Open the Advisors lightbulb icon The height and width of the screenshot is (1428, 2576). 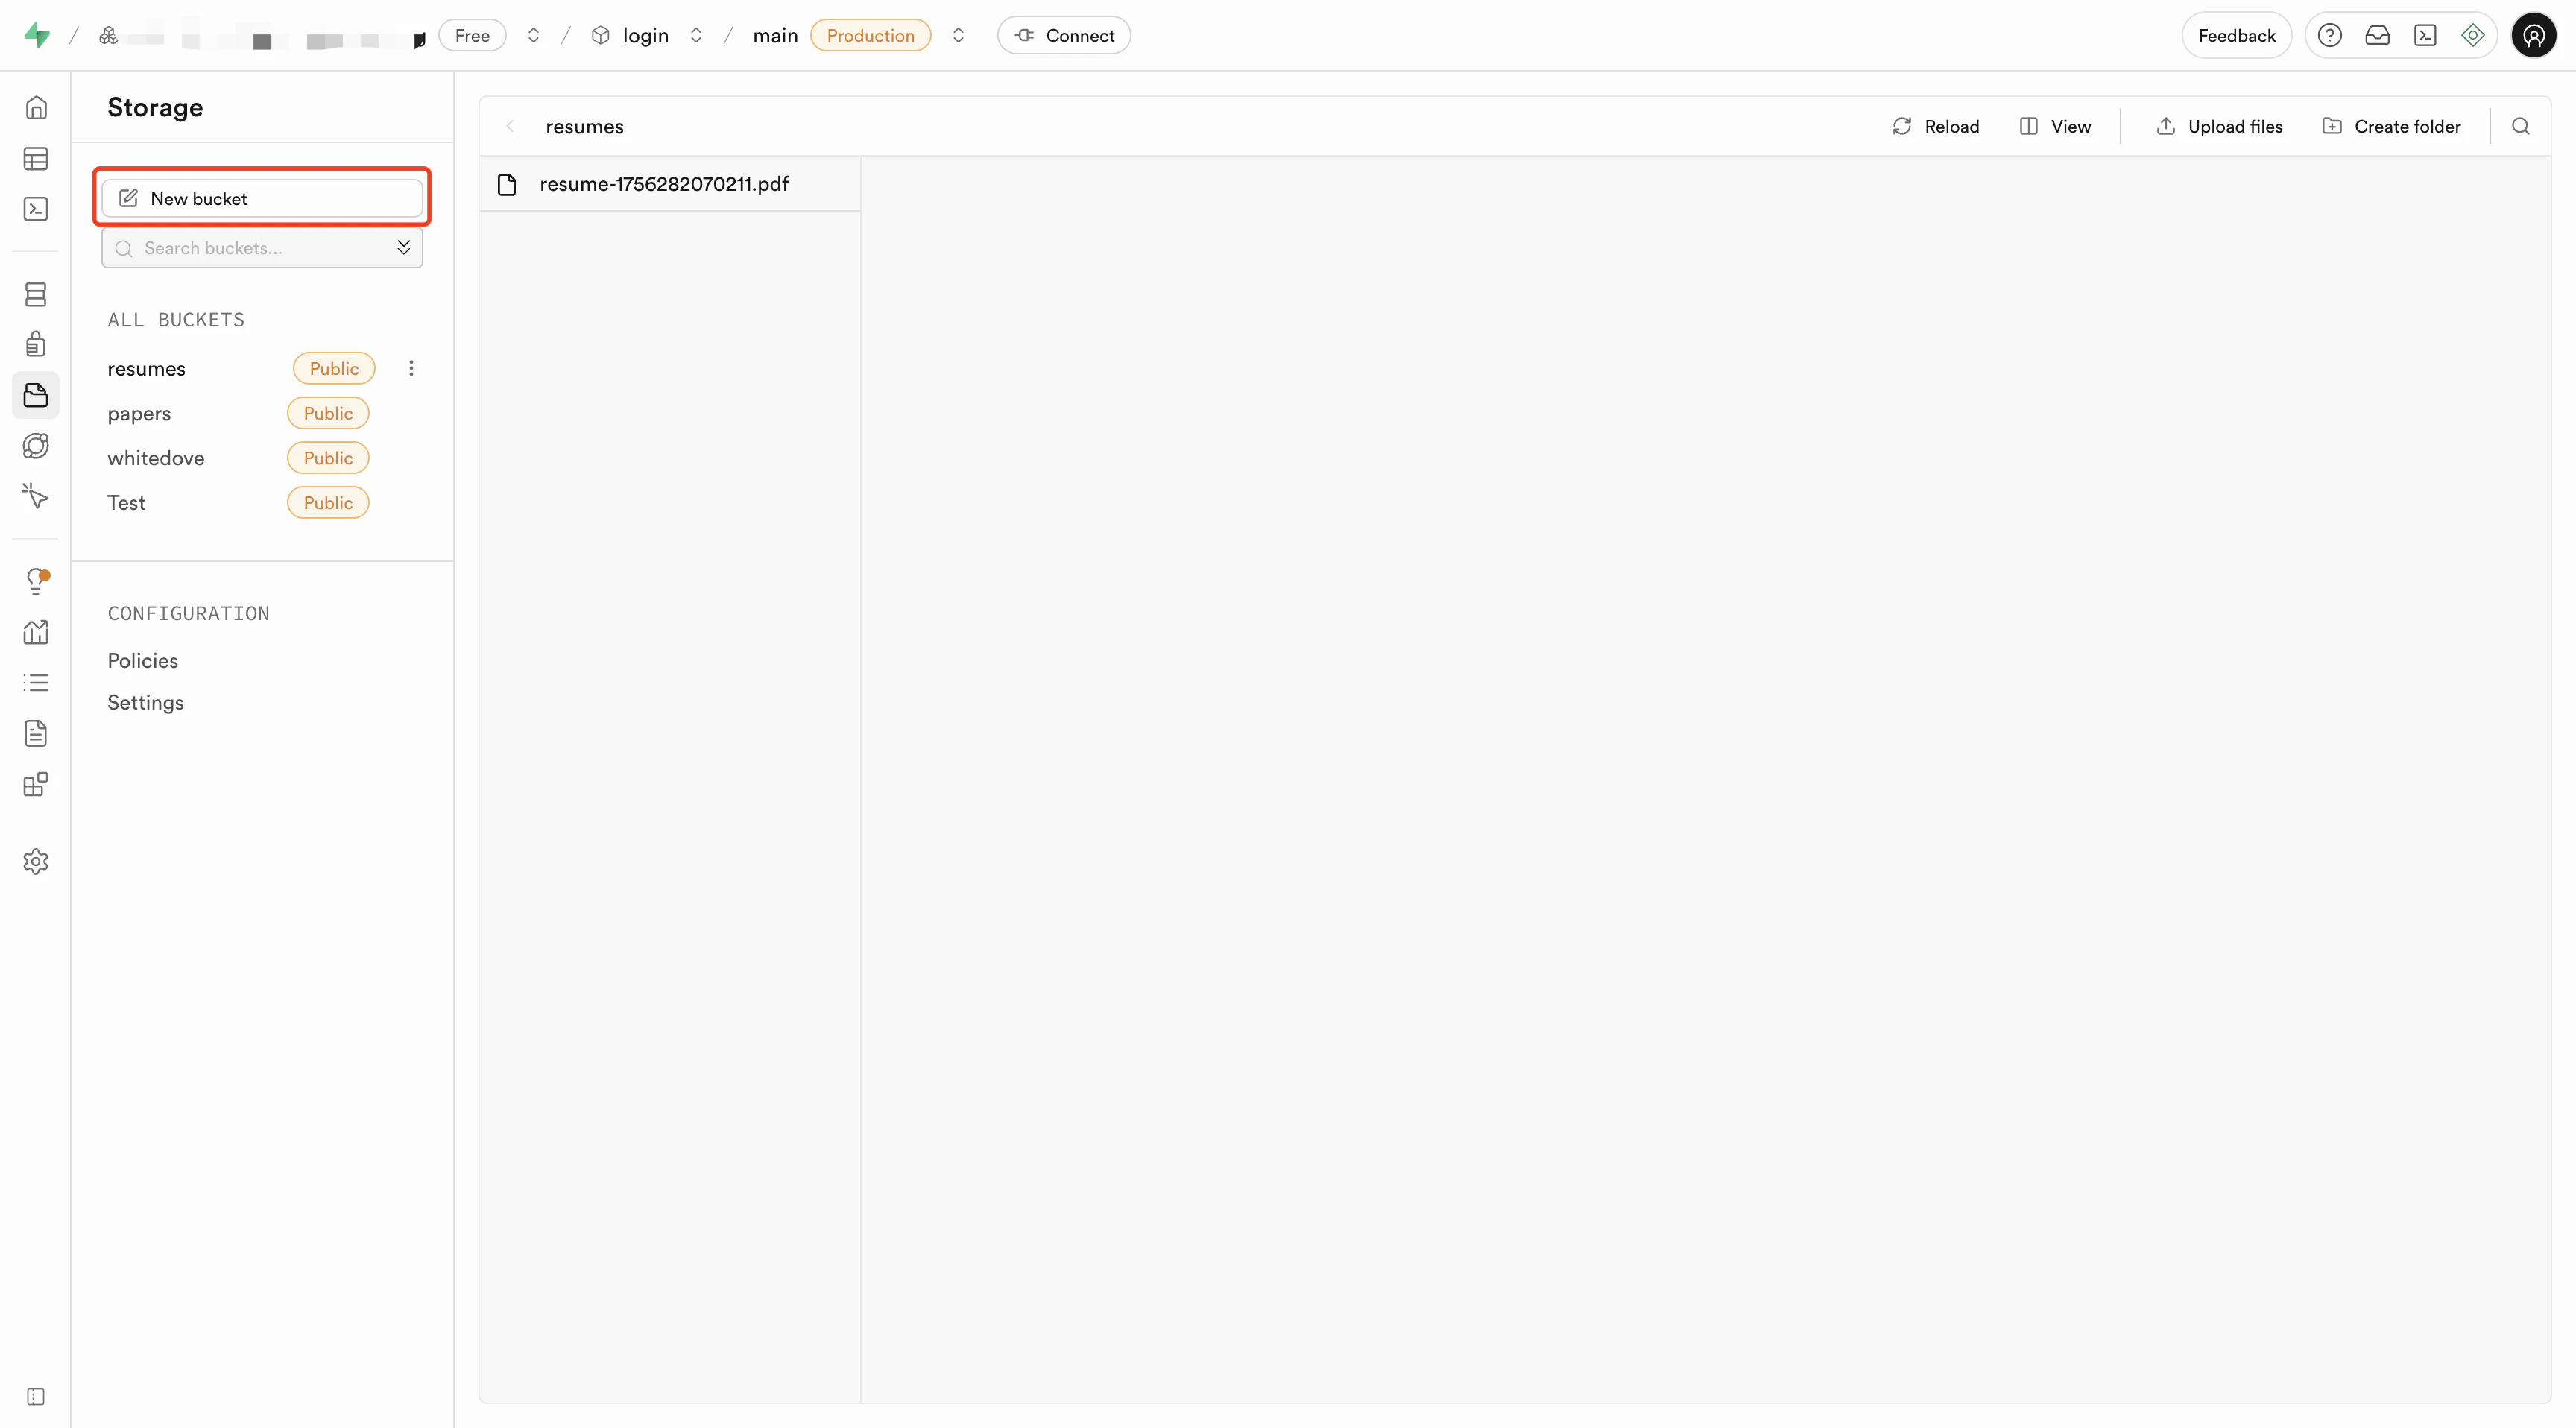36,580
